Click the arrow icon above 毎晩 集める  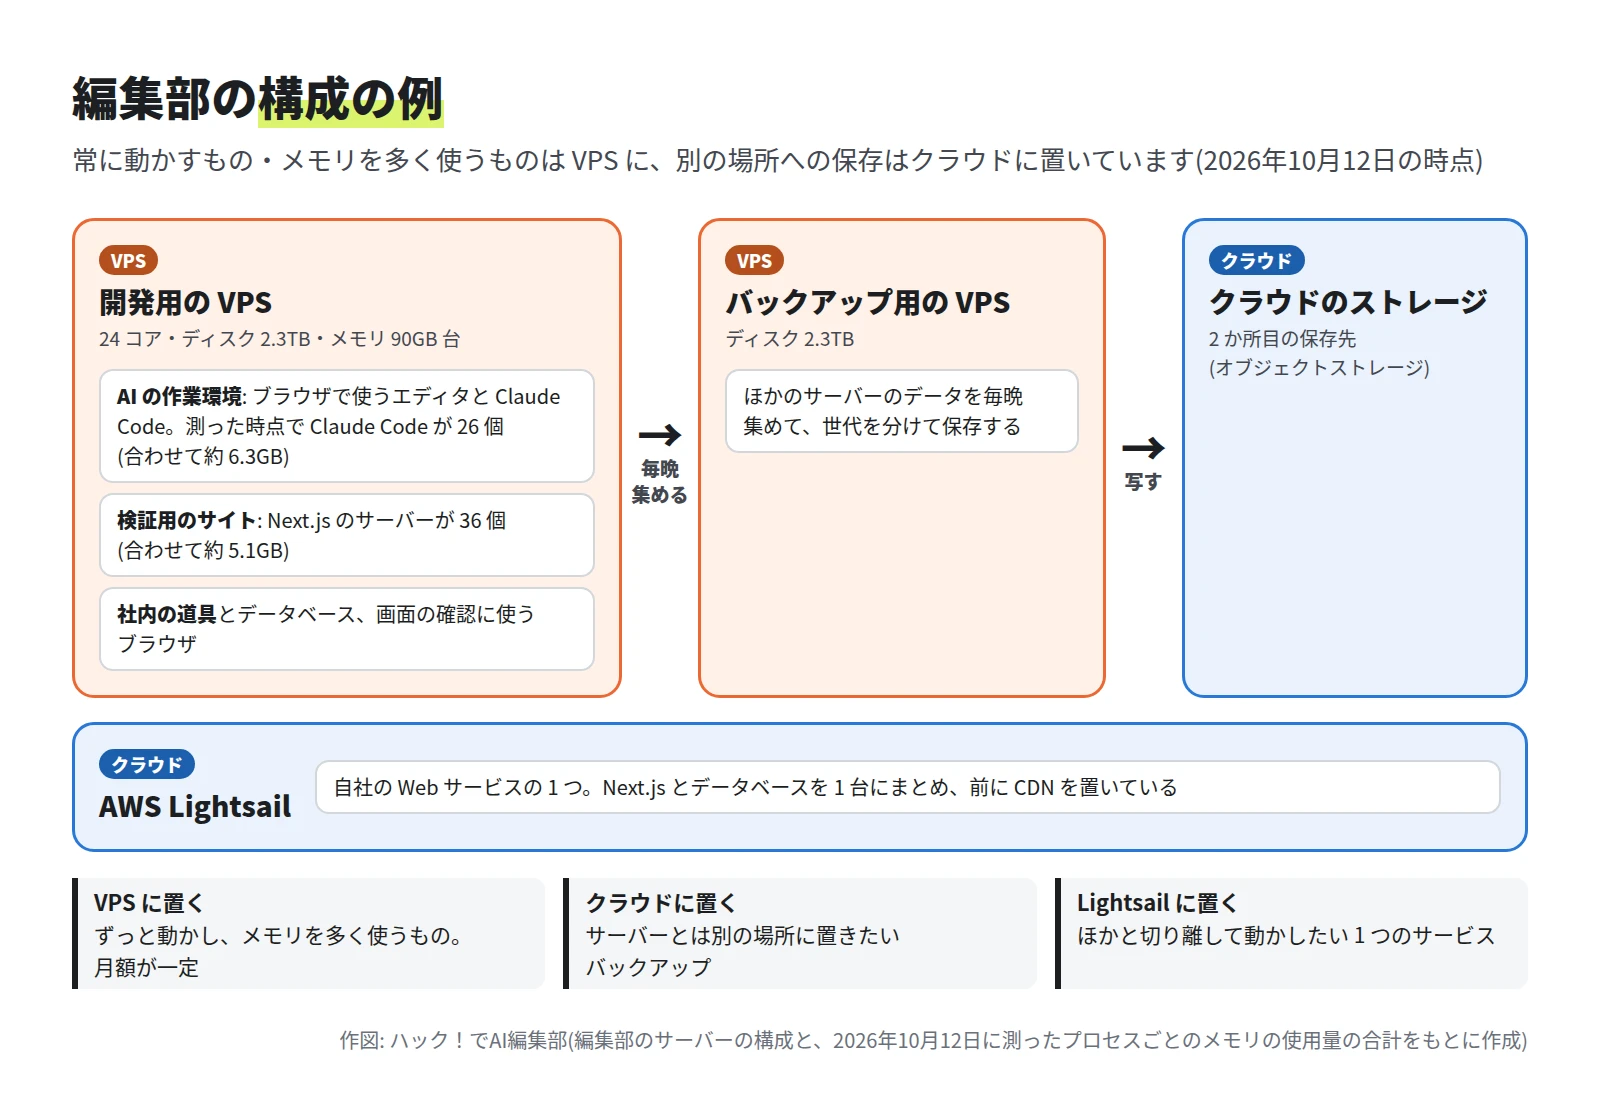click(x=660, y=435)
